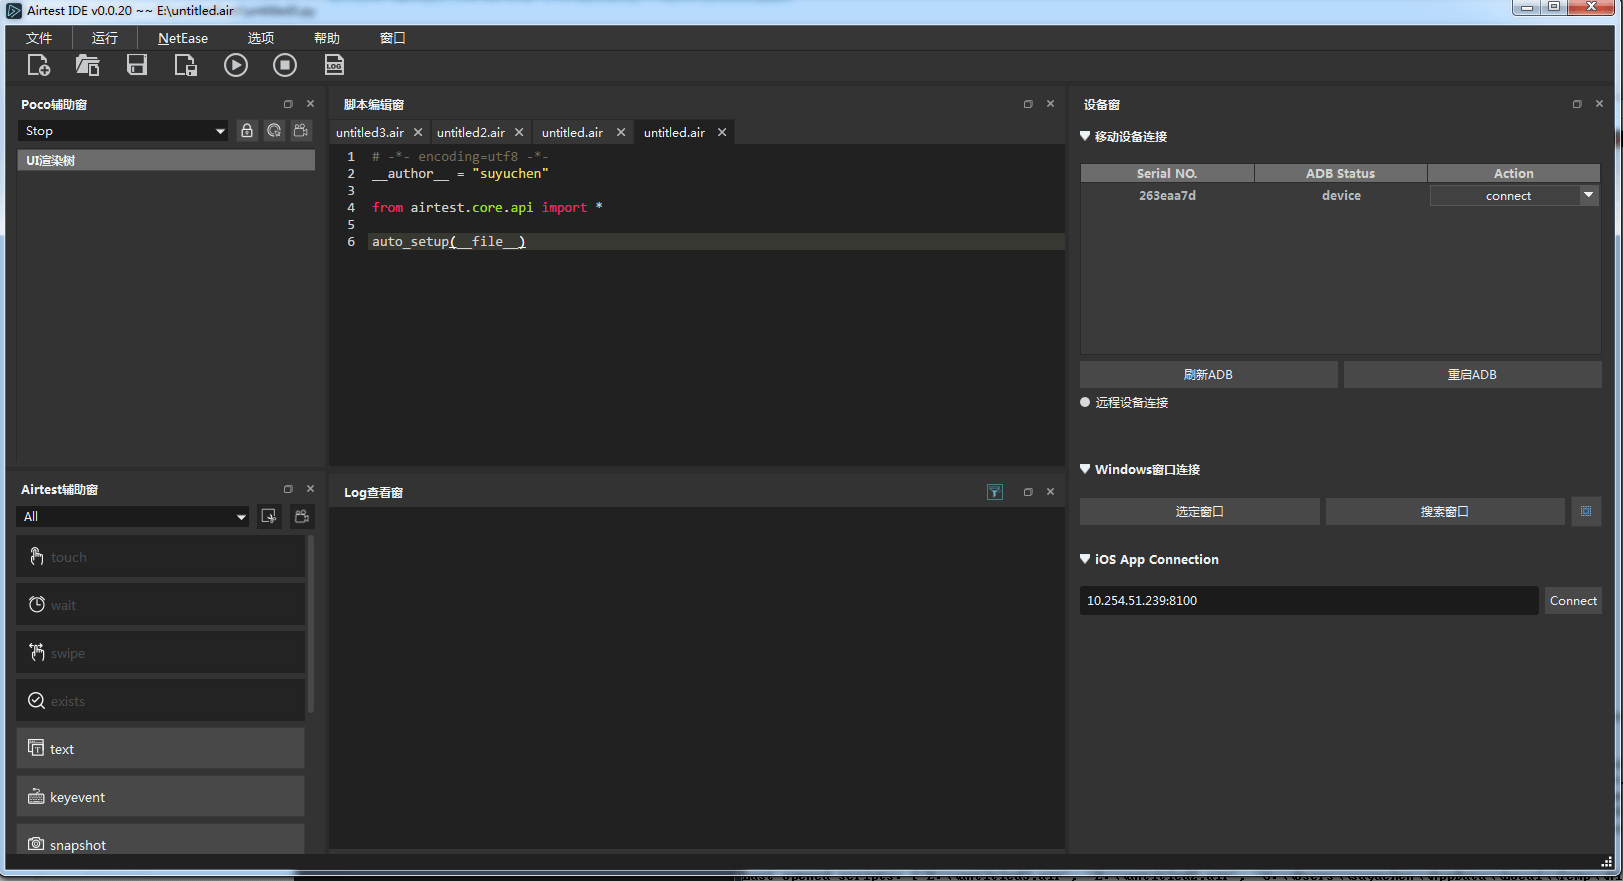This screenshot has width=1623, height=881.
Task: Start Poco recording with the camera icon
Action: pyautogui.click(x=301, y=131)
